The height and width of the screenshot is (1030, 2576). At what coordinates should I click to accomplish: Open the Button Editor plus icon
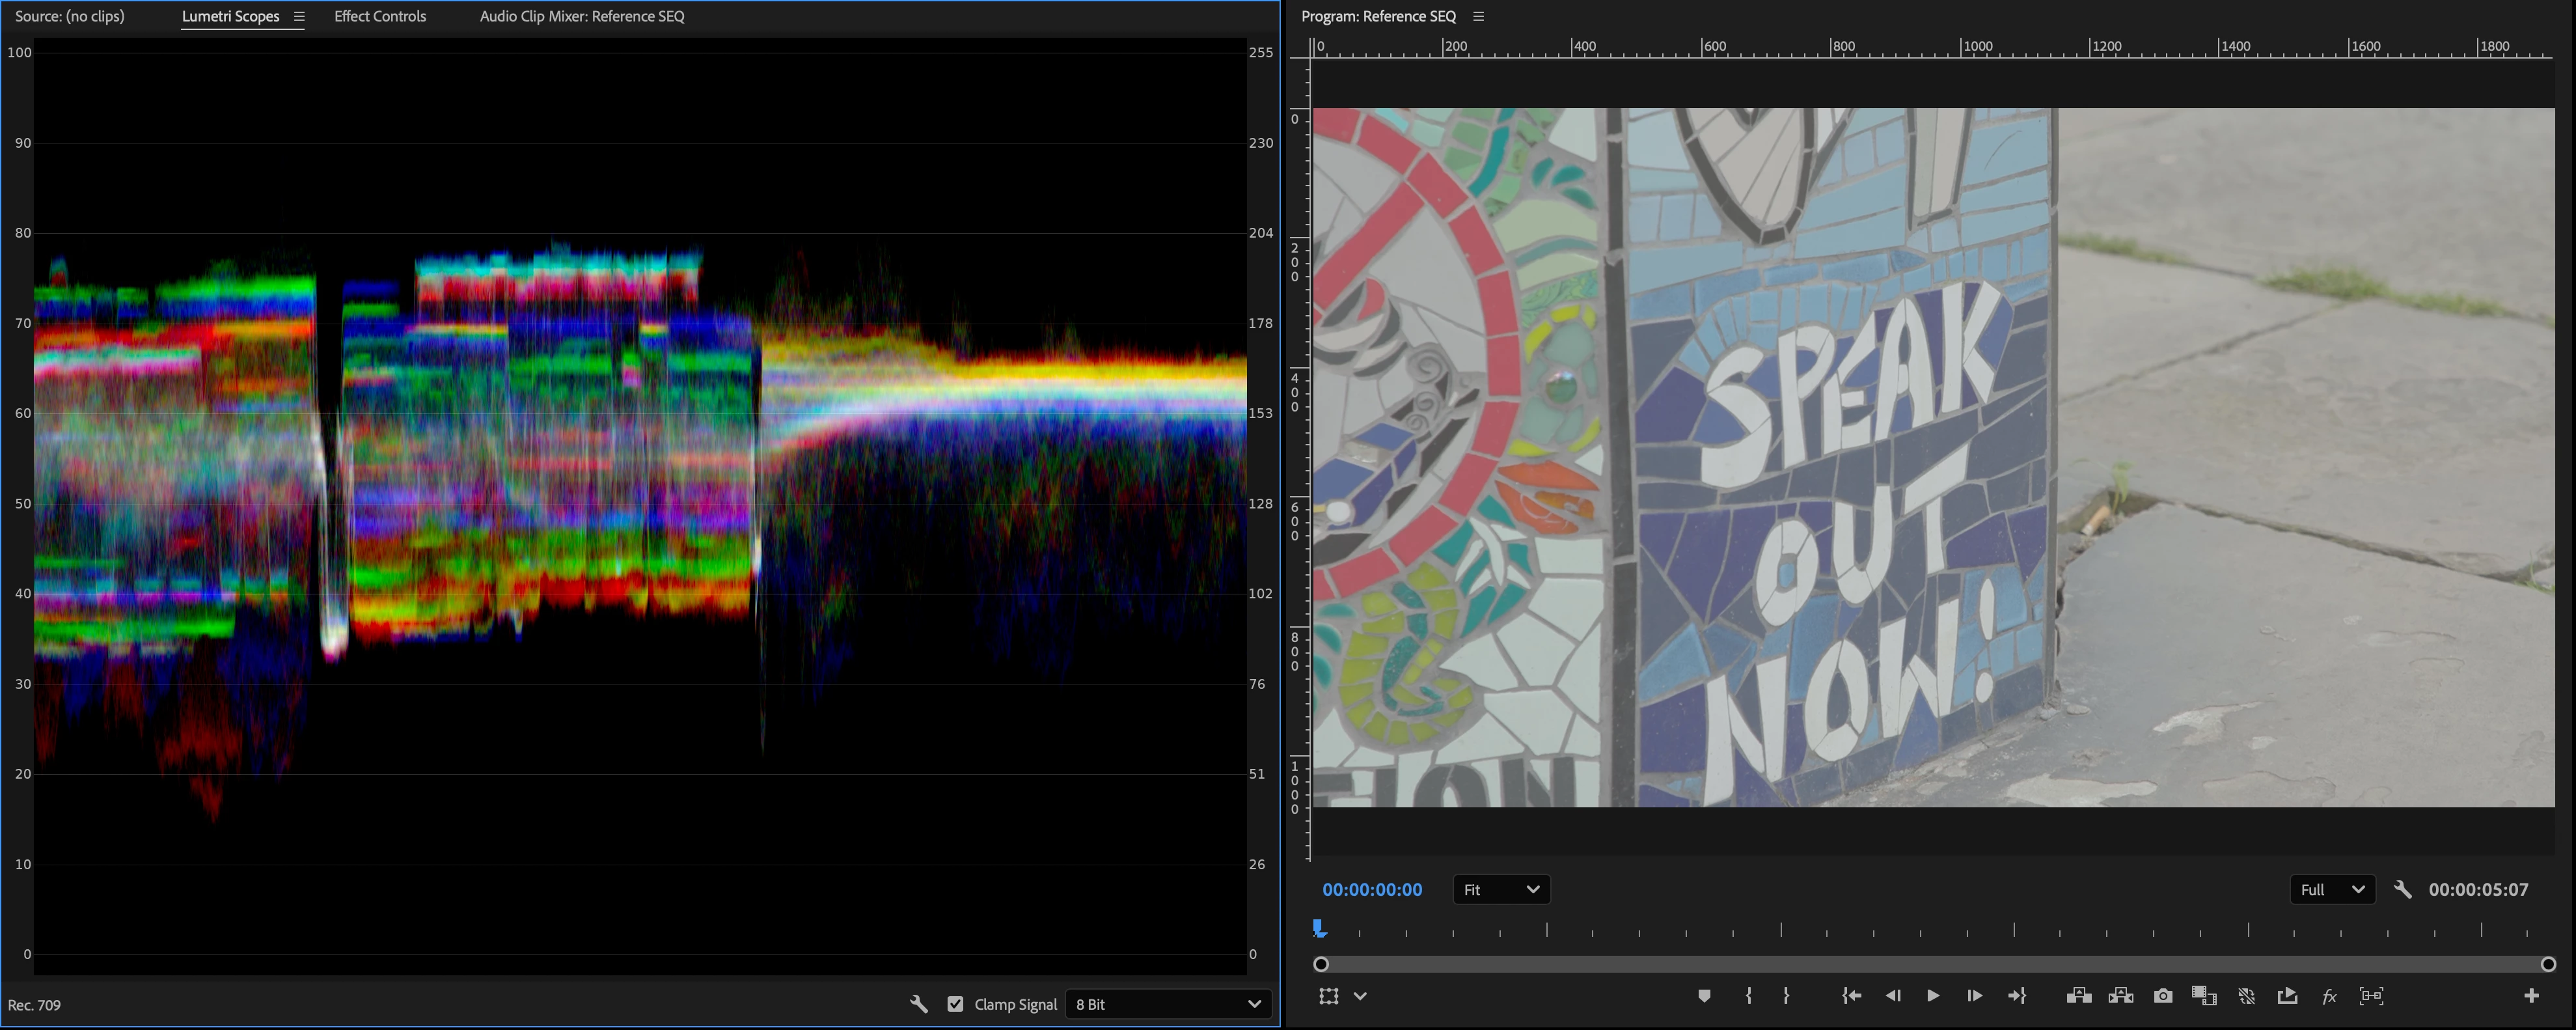(2531, 996)
